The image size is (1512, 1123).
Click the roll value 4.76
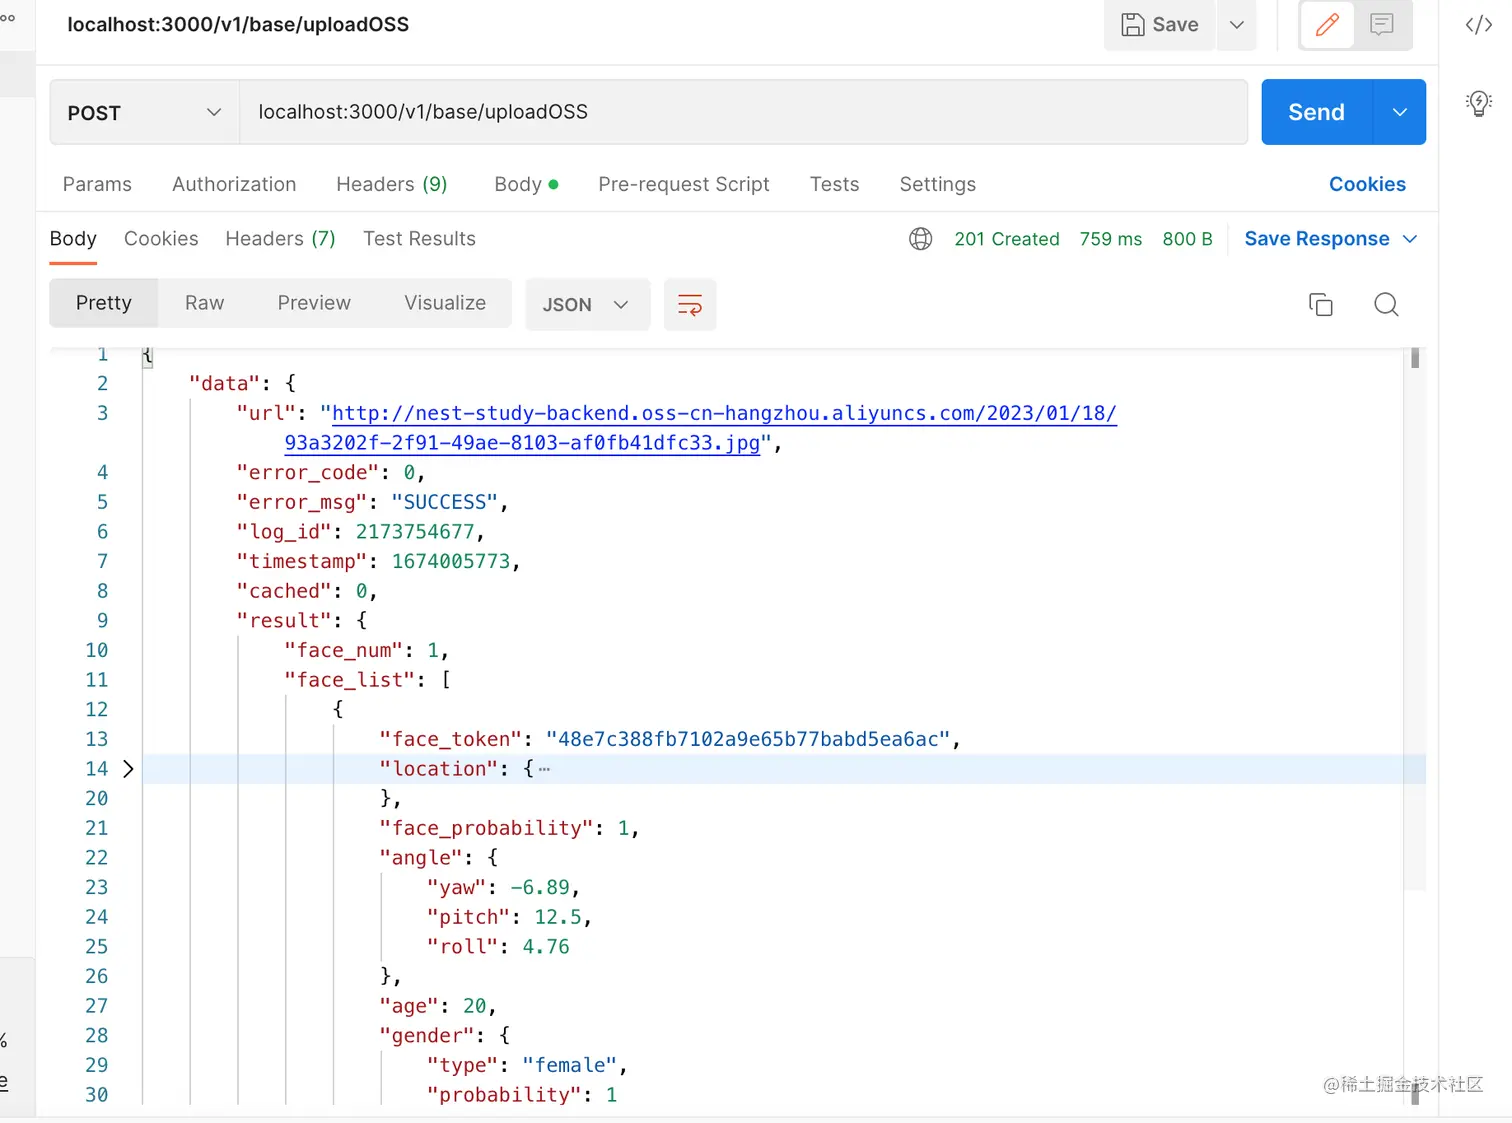point(546,946)
